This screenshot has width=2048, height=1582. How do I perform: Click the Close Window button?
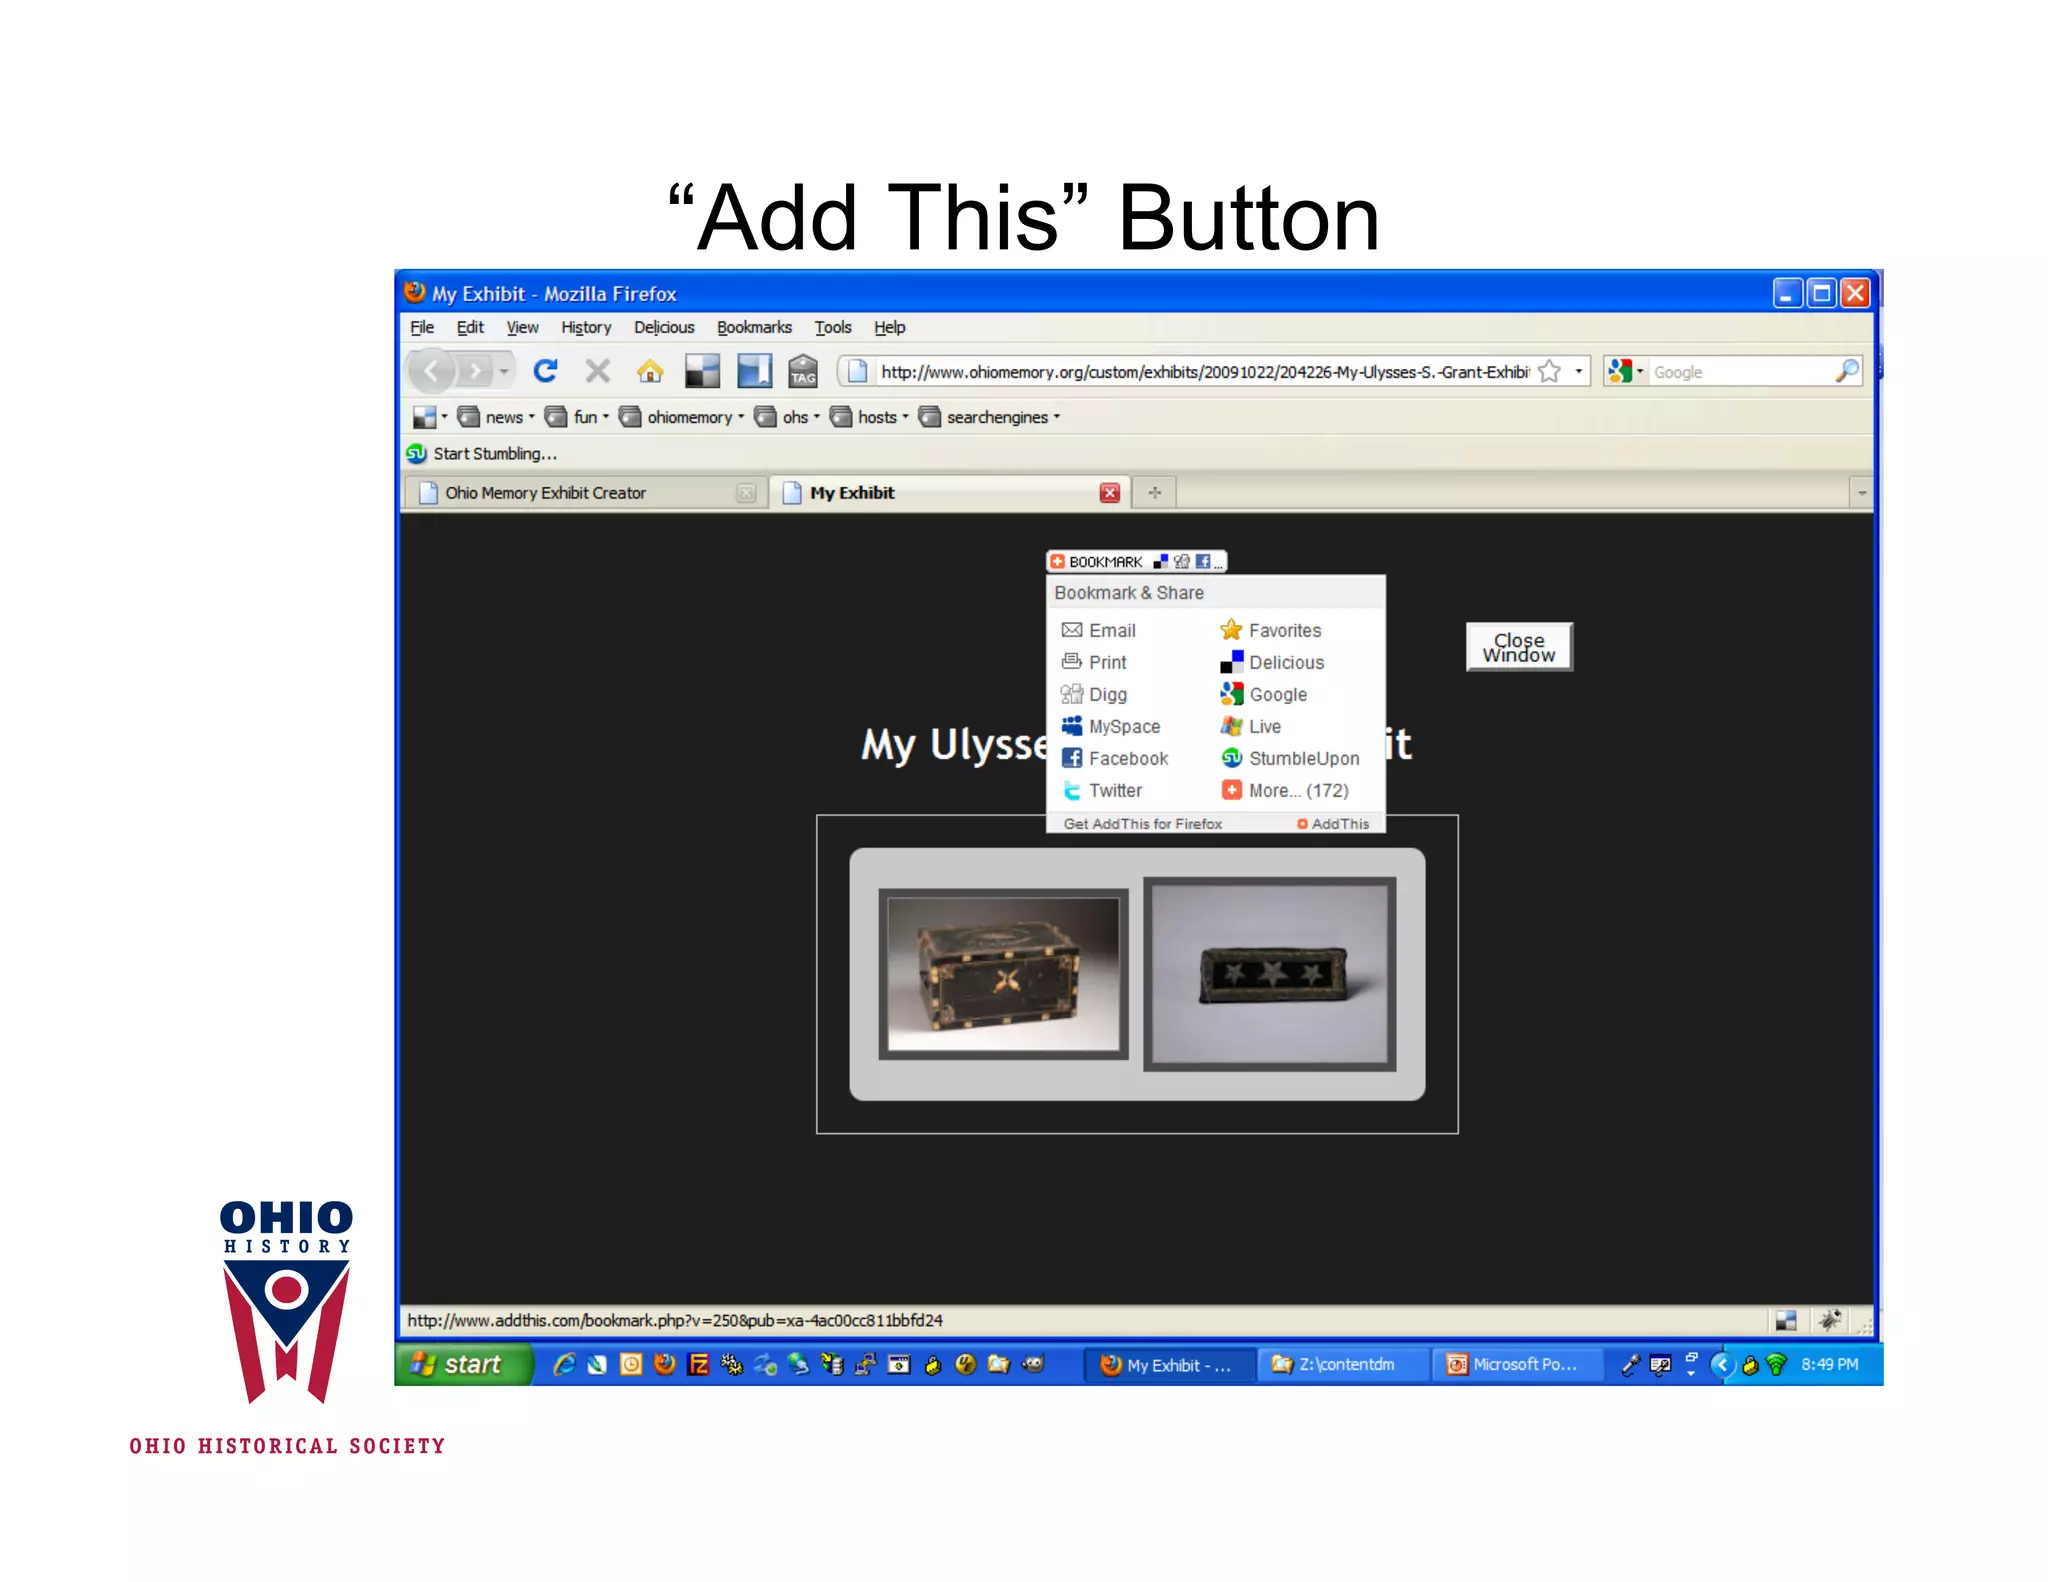[x=1519, y=647]
